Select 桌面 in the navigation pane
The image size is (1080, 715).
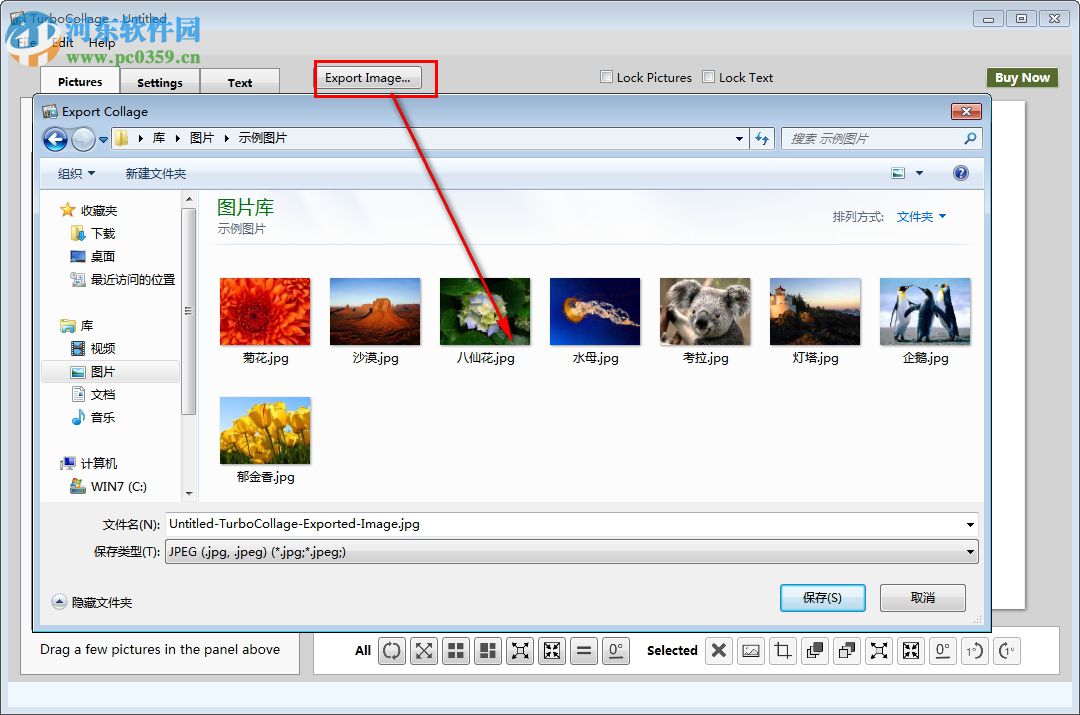pos(93,256)
